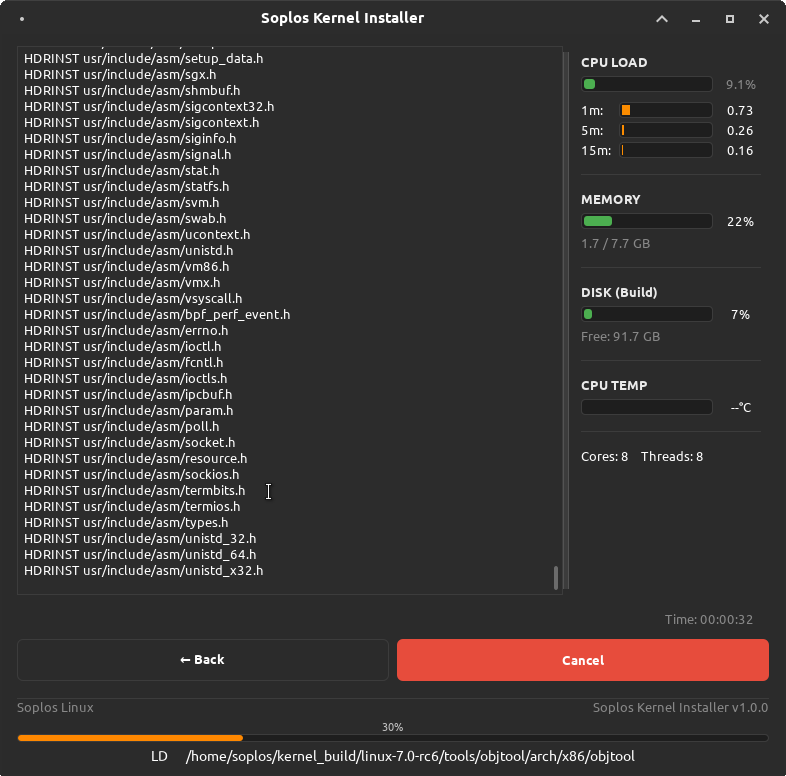Select log line usr/include/asm/swab.h

click(125, 219)
